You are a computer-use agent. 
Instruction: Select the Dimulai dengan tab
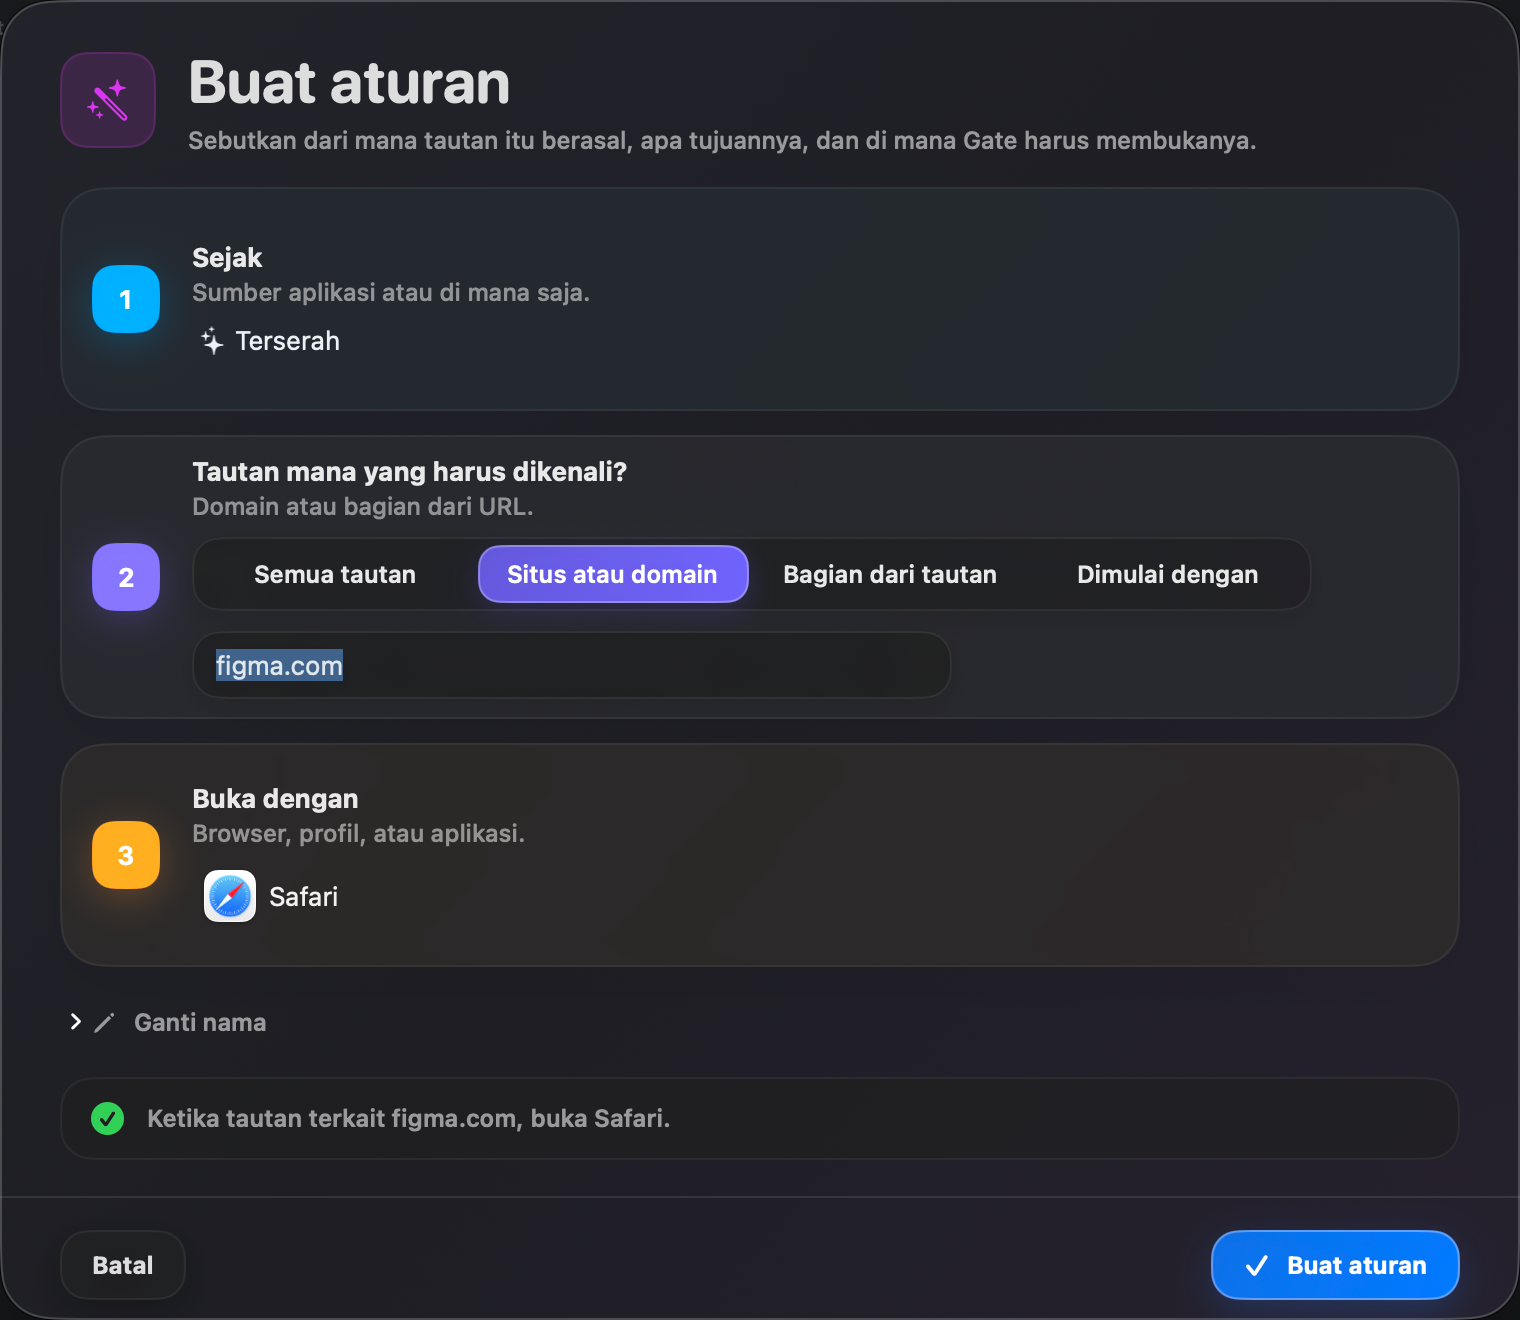coord(1167,574)
